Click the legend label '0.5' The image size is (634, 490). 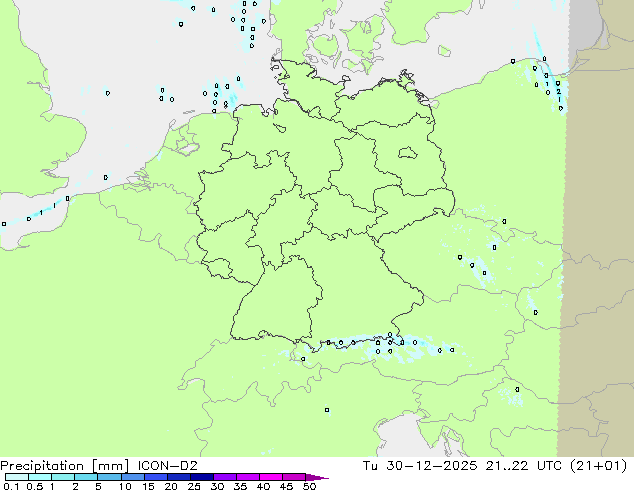point(34,486)
